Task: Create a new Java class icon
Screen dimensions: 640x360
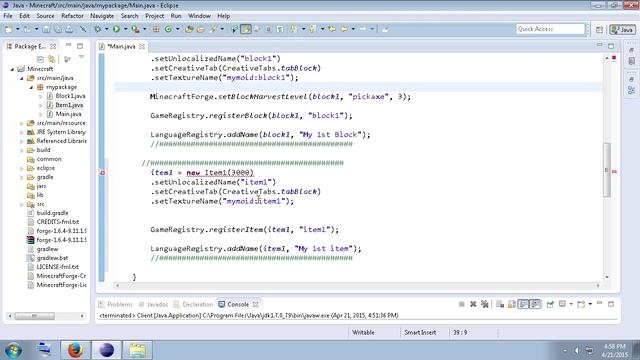Action: (x=168, y=29)
